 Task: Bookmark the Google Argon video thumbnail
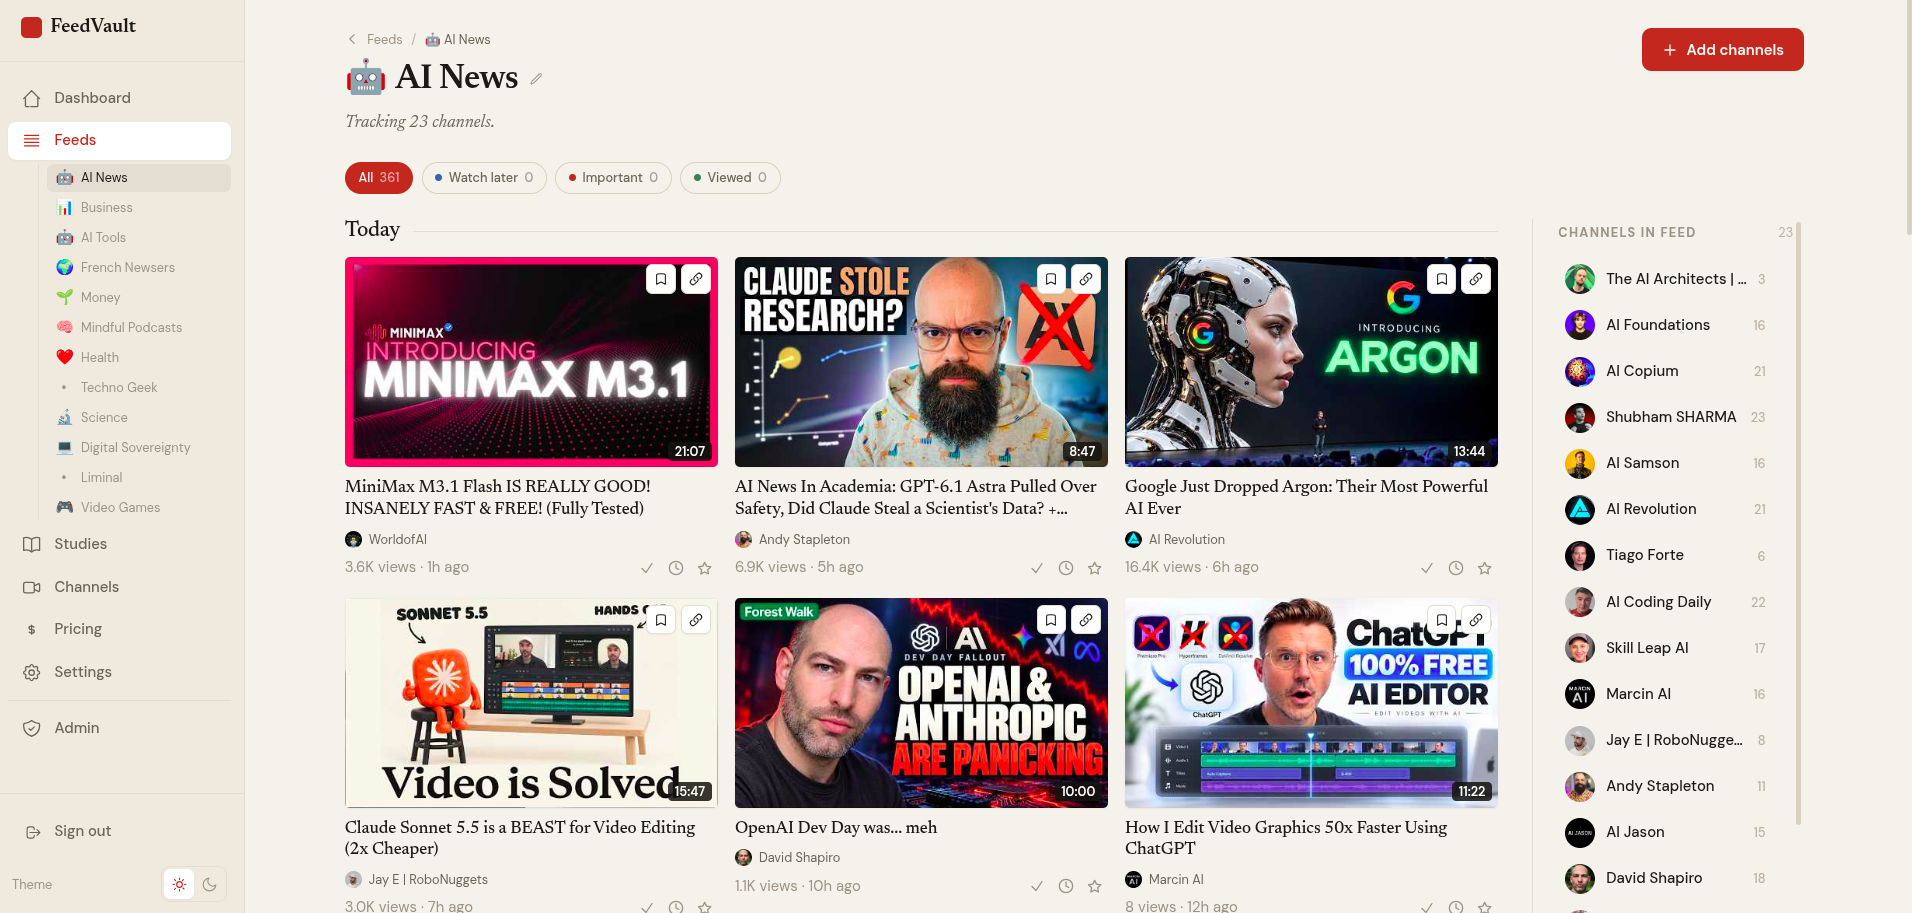coord(1441,279)
